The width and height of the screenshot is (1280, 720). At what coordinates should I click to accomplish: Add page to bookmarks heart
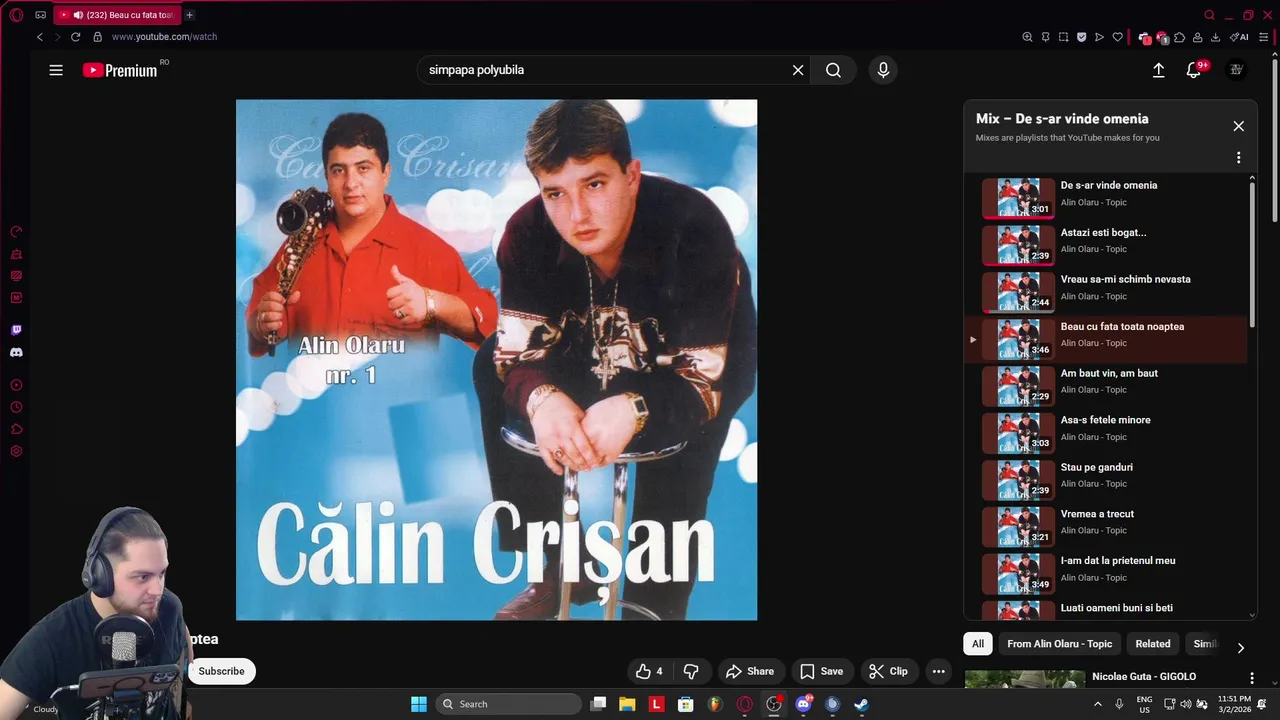click(1117, 37)
